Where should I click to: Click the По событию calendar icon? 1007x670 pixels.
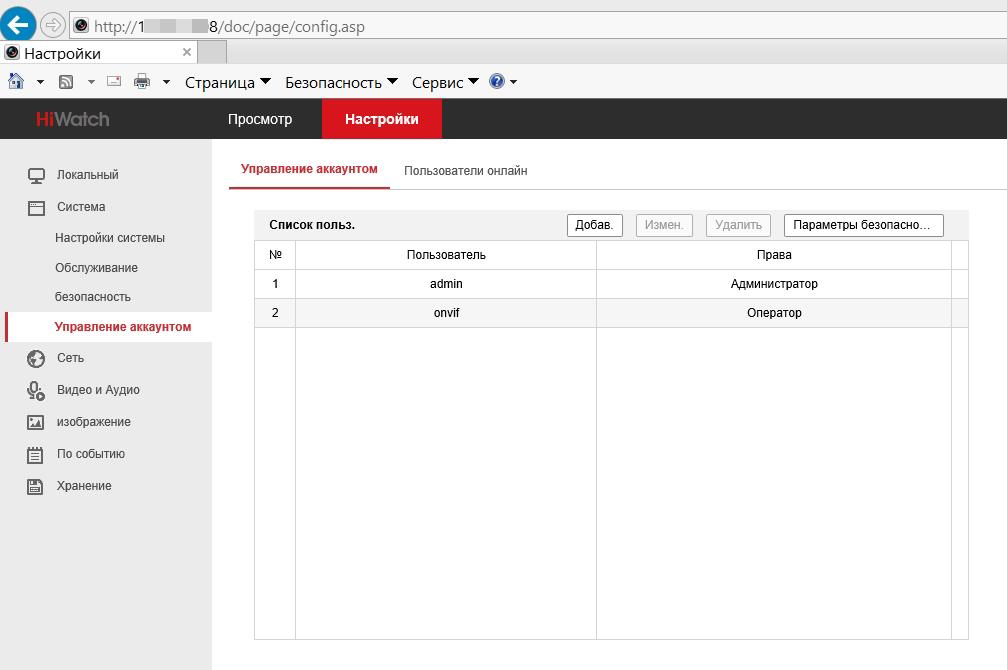(35, 455)
